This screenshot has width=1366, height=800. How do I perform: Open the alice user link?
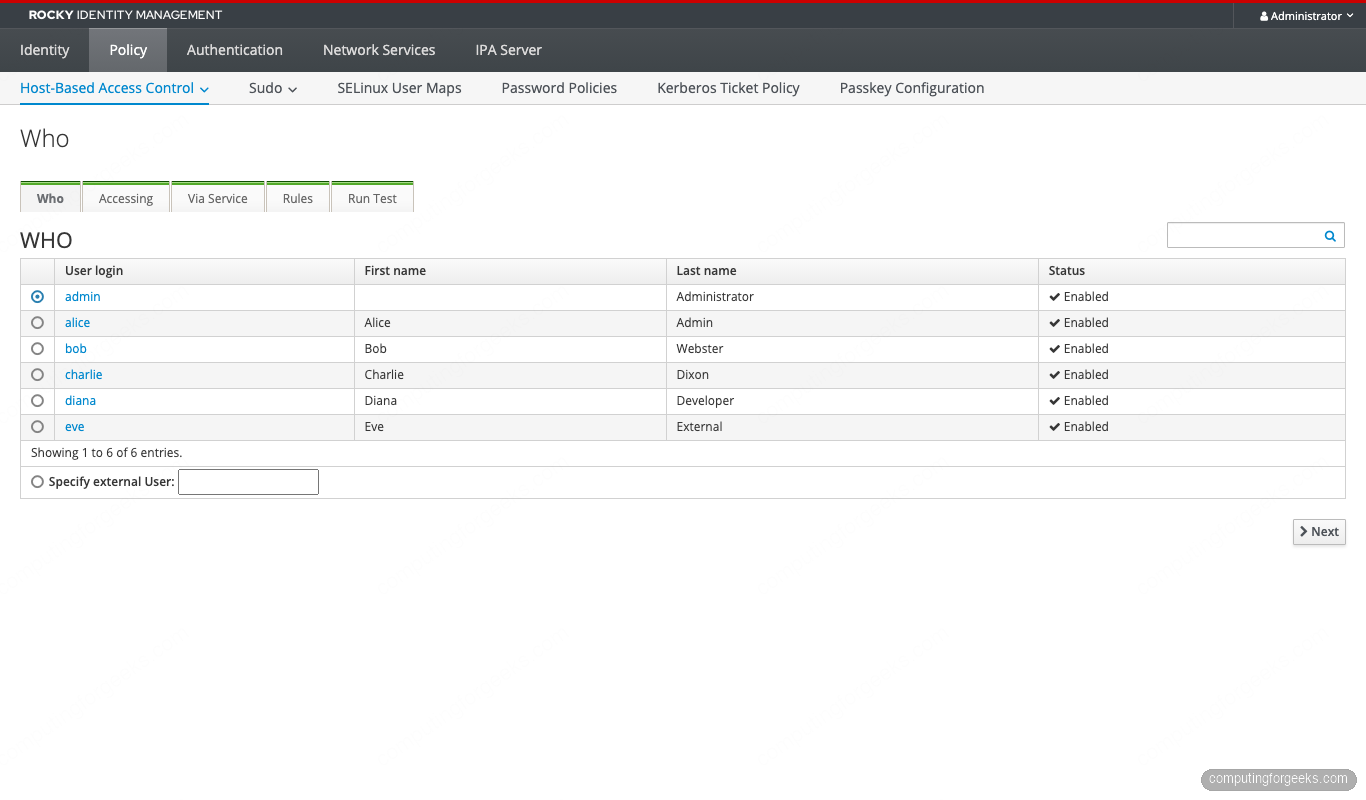click(78, 323)
